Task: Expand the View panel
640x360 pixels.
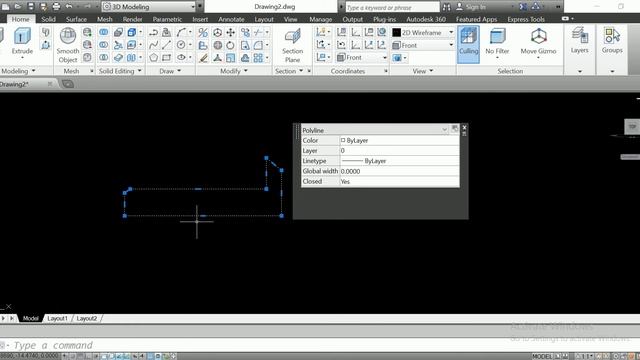Action: (422, 71)
